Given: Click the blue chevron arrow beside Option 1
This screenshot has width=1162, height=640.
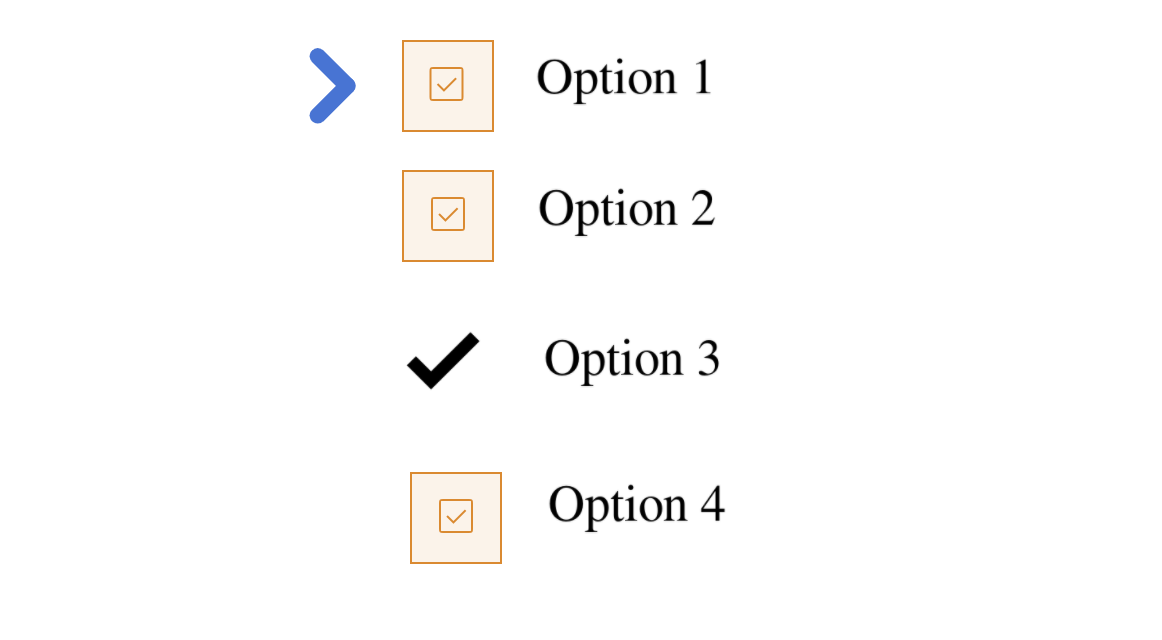Looking at the screenshot, I should coord(332,86).
